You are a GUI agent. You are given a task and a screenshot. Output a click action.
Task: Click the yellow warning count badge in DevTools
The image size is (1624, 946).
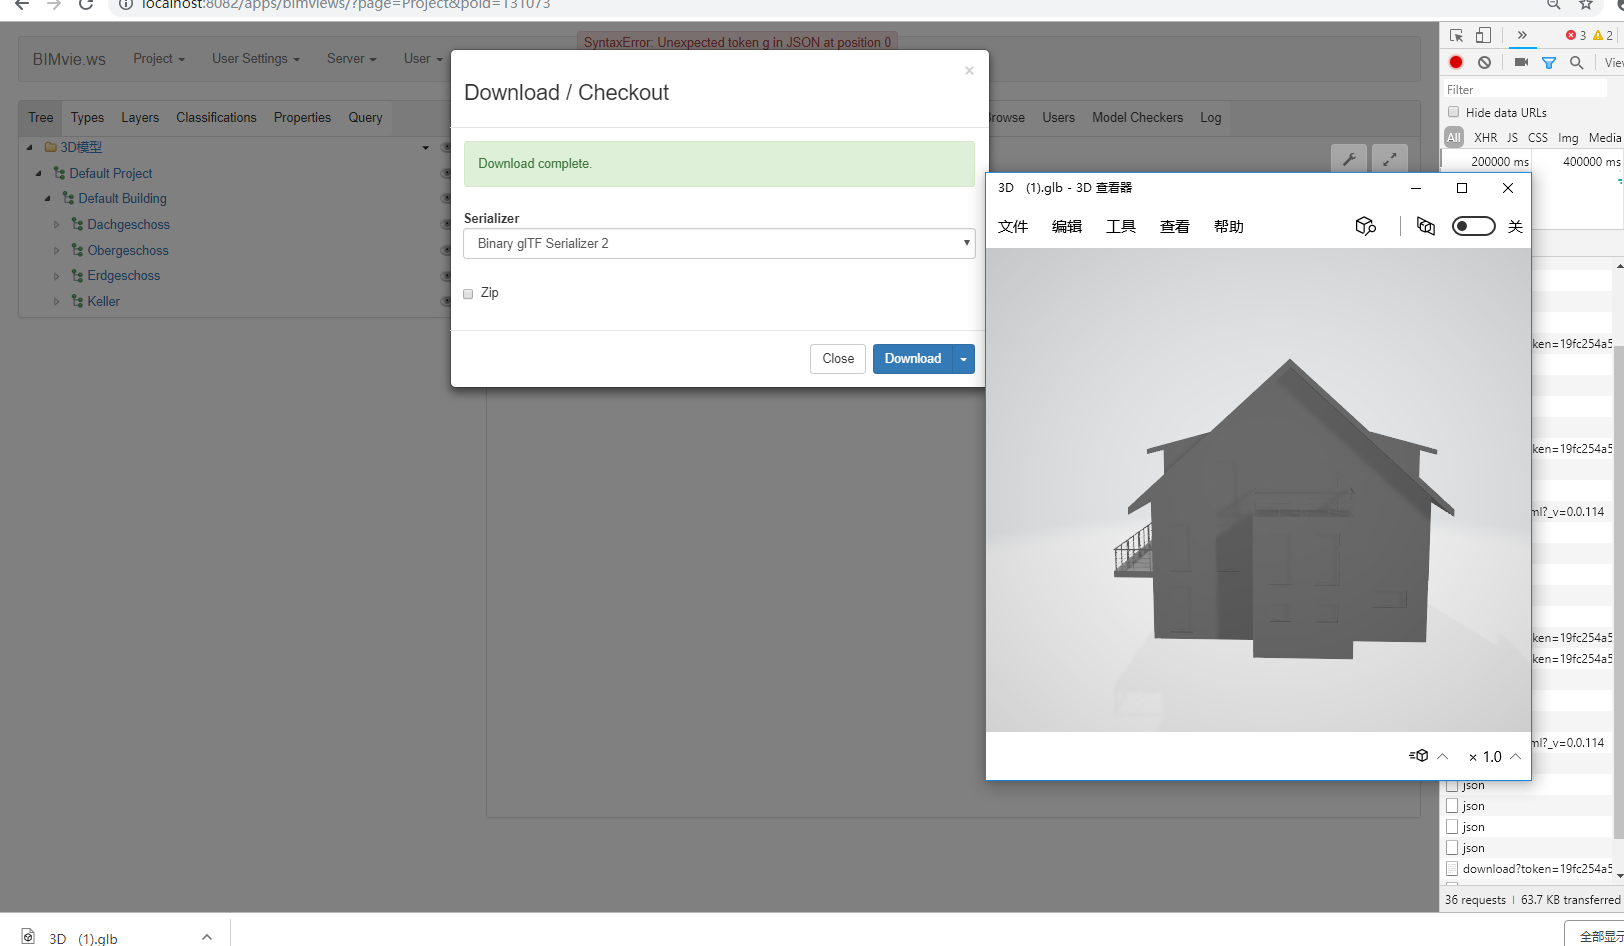tap(1603, 35)
